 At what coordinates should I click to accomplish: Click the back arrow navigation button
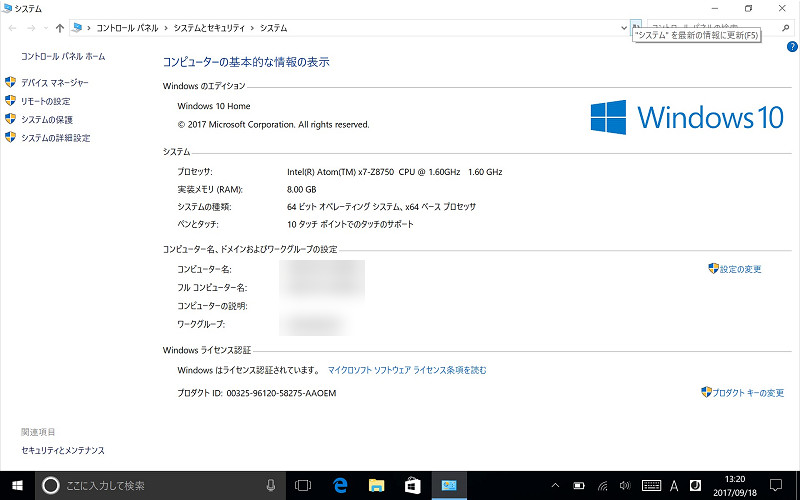[x=13, y=28]
